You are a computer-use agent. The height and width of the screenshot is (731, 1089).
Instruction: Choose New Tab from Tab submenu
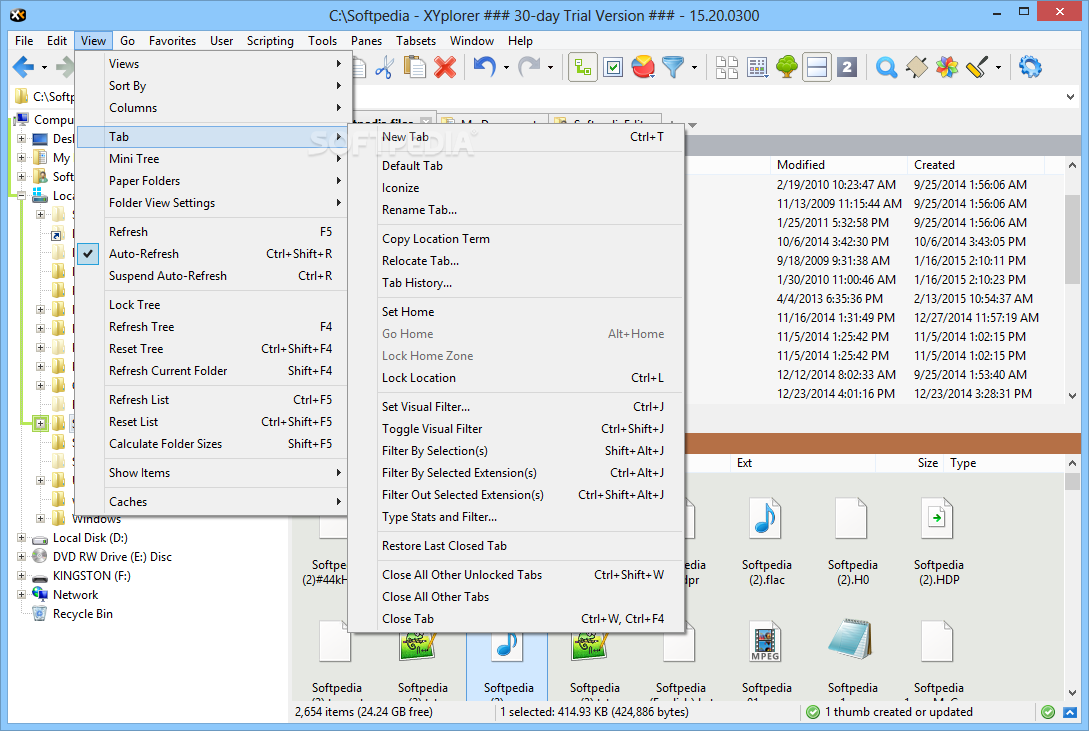coord(516,137)
